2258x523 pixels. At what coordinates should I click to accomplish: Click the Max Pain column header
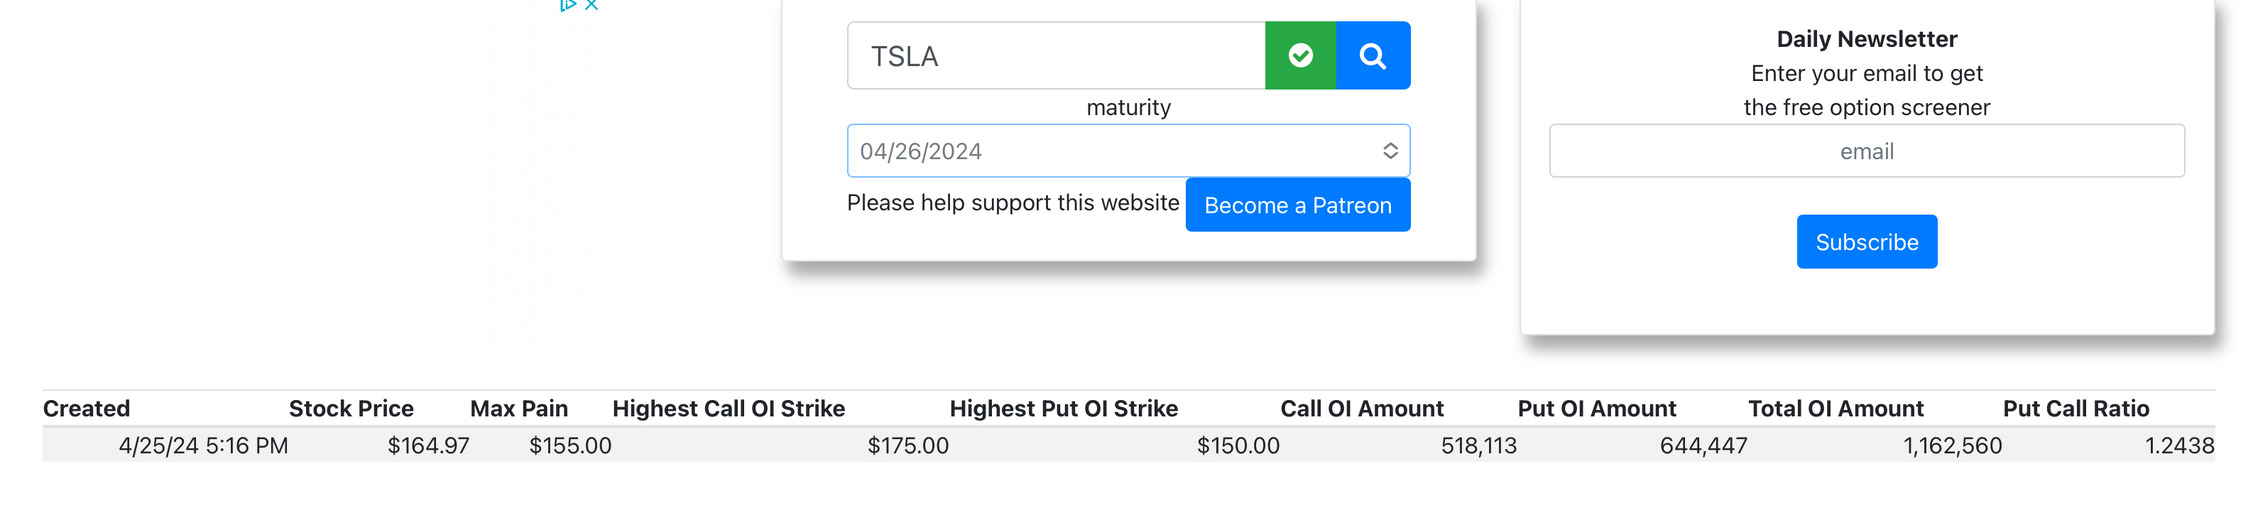(519, 408)
